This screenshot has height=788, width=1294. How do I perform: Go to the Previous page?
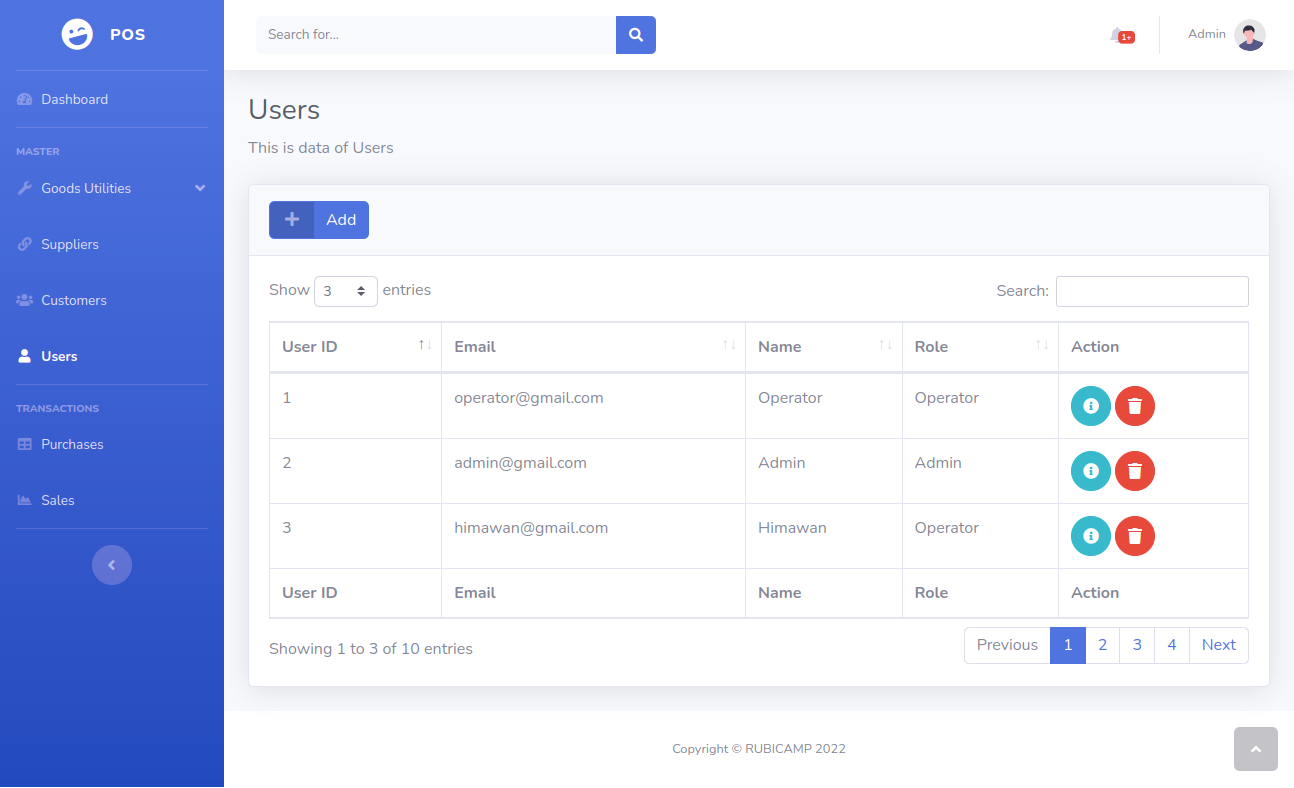click(1007, 645)
